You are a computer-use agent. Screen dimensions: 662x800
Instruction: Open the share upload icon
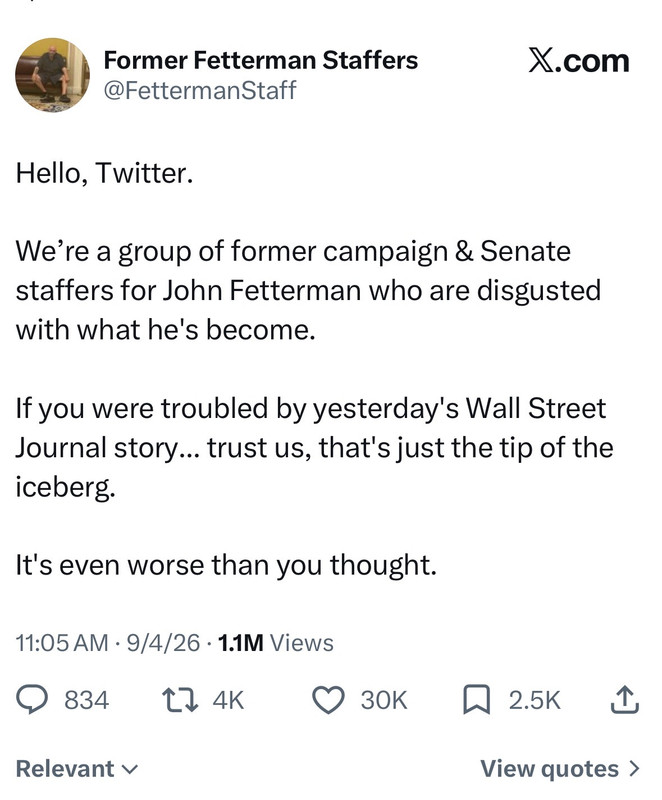pyautogui.click(x=625, y=699)
